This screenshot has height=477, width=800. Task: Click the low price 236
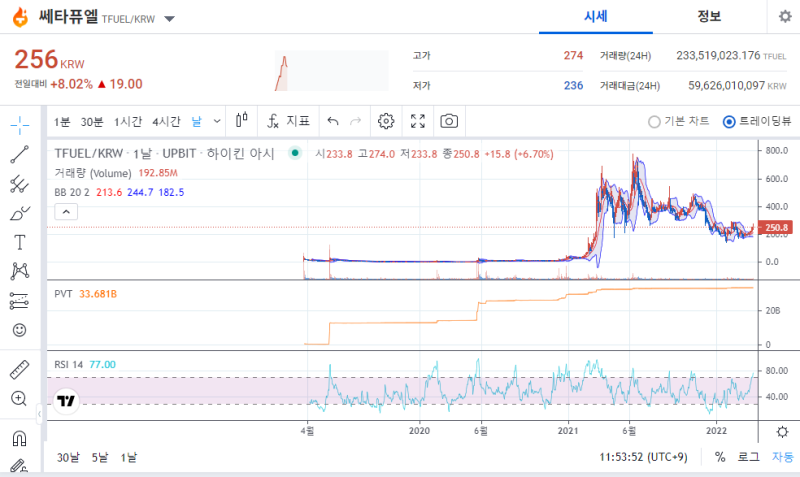click(x=573, y=86)
